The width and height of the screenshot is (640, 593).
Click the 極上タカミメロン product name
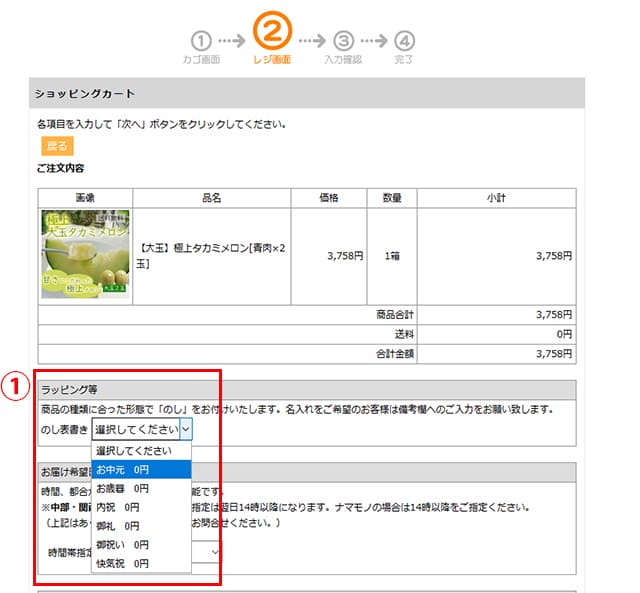(210, 255)
